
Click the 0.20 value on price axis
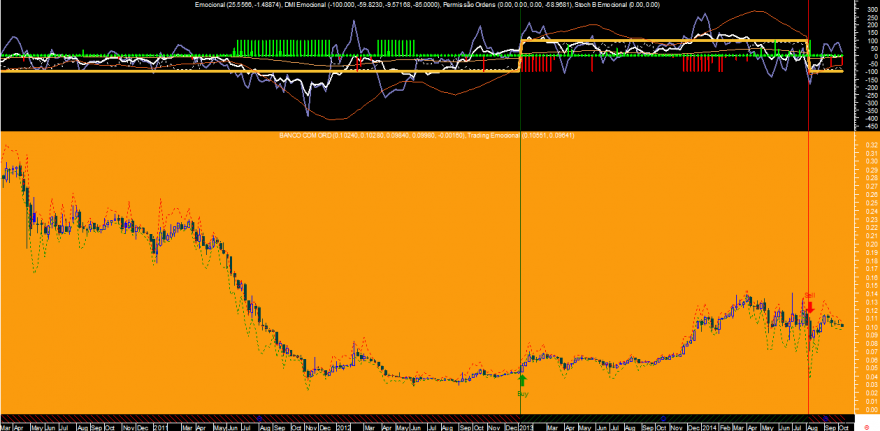pos(871,244)
